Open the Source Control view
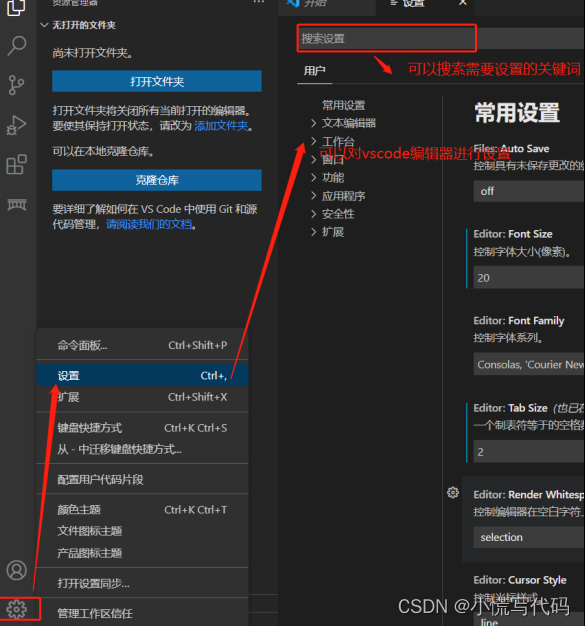Viewport: 585px width, 626px height. 16,85
